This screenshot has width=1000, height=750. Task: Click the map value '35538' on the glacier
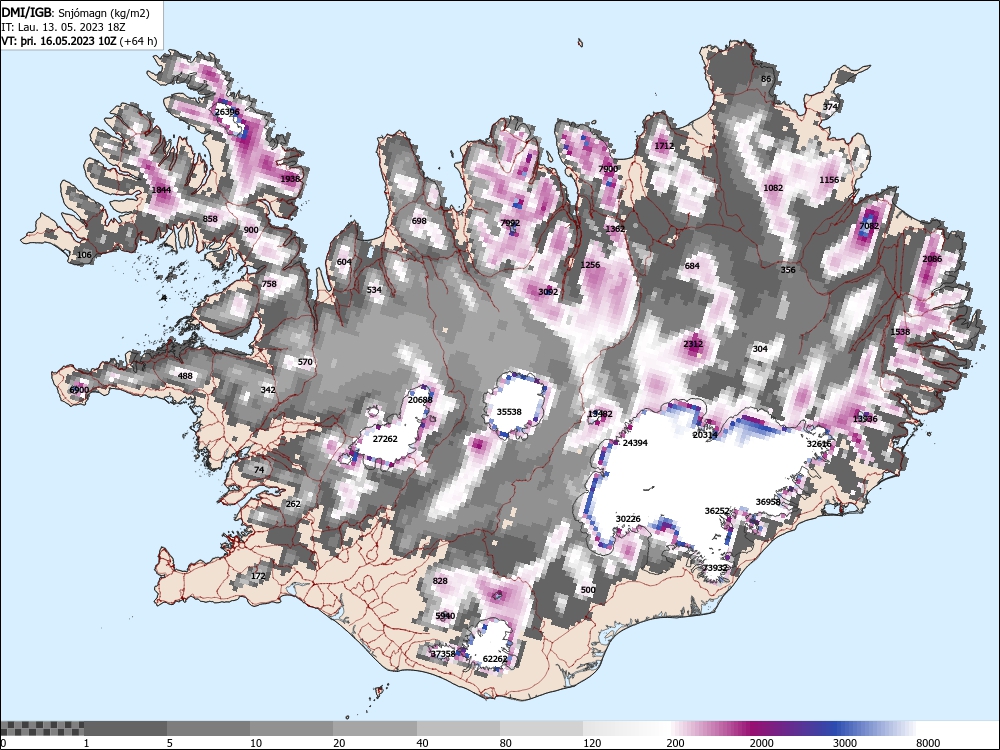pyautogui.click(x=509, y=412)
